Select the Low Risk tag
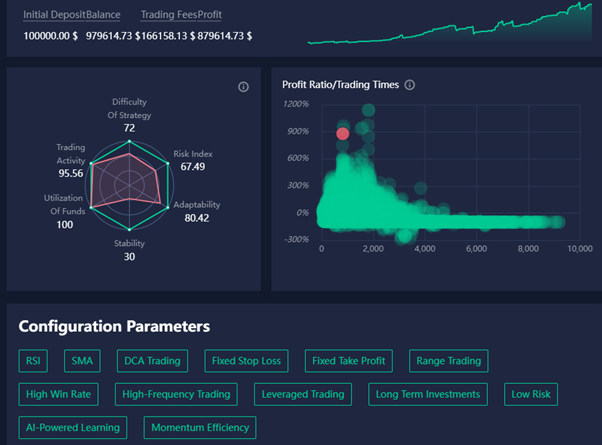The image size is (602, 445). 530,394
